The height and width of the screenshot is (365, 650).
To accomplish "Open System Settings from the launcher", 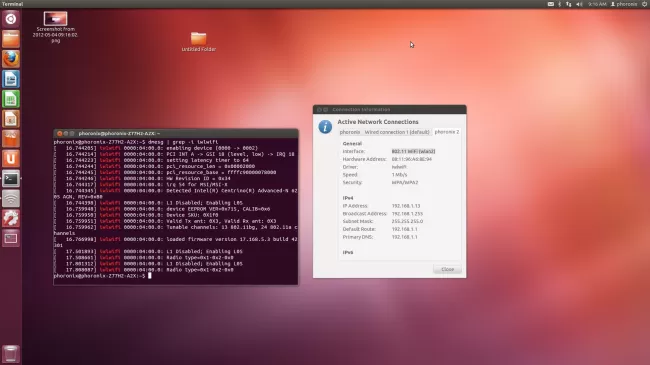I will 11,218.
